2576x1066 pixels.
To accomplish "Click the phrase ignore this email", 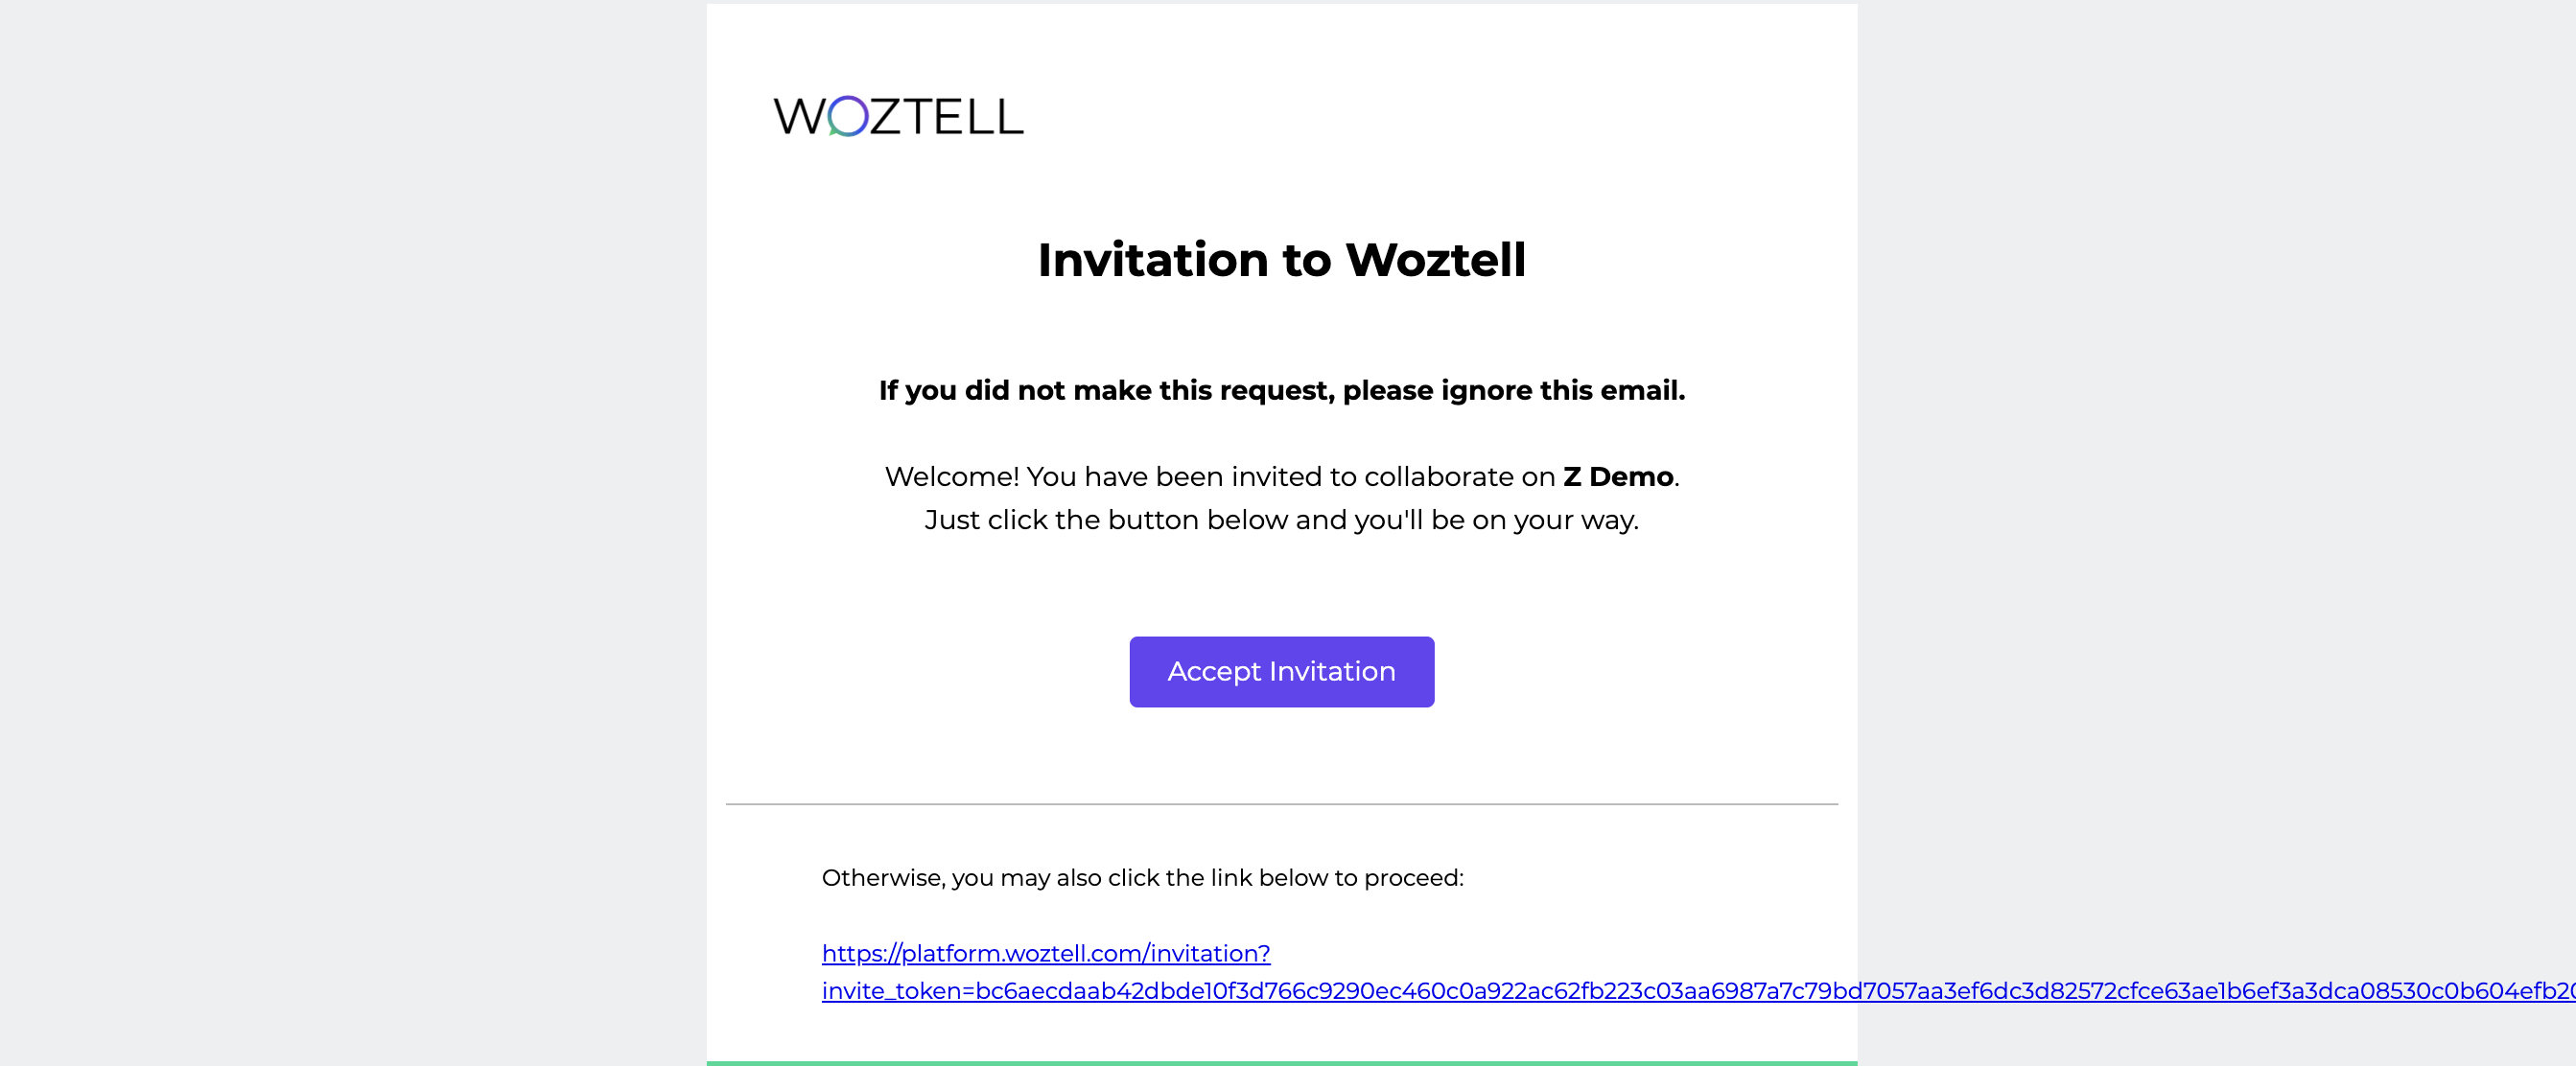I will (x=1563, y=390).
